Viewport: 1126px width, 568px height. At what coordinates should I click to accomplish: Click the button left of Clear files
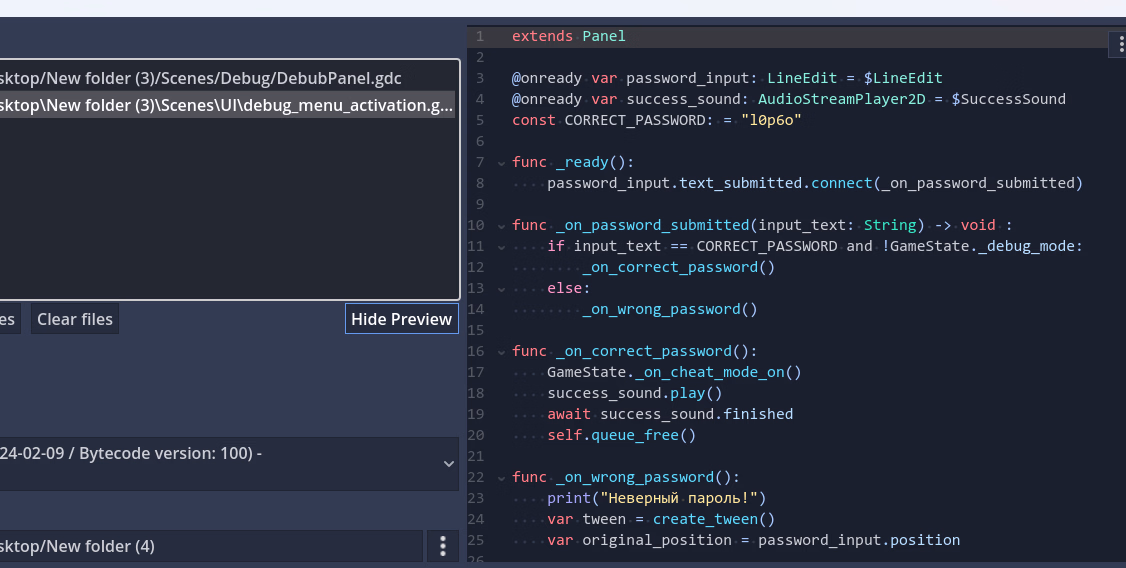point(8,319)
